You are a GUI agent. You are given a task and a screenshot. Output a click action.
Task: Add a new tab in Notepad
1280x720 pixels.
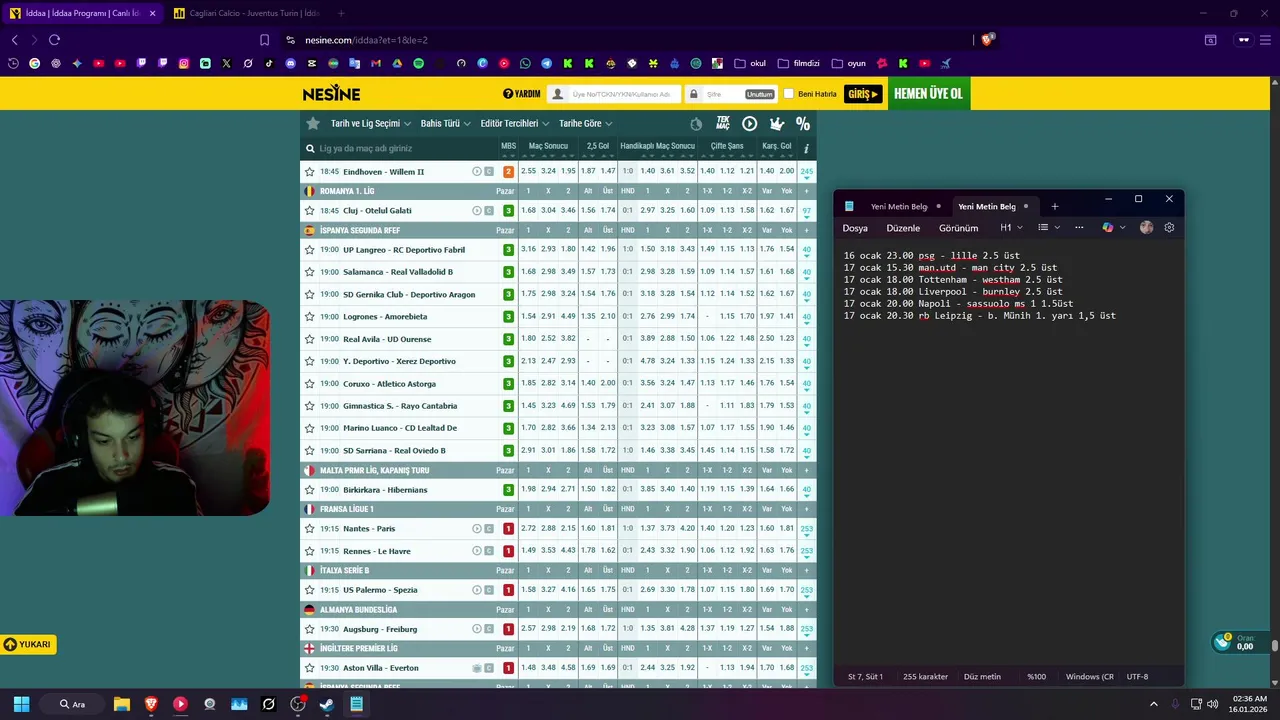[1054, 207]
